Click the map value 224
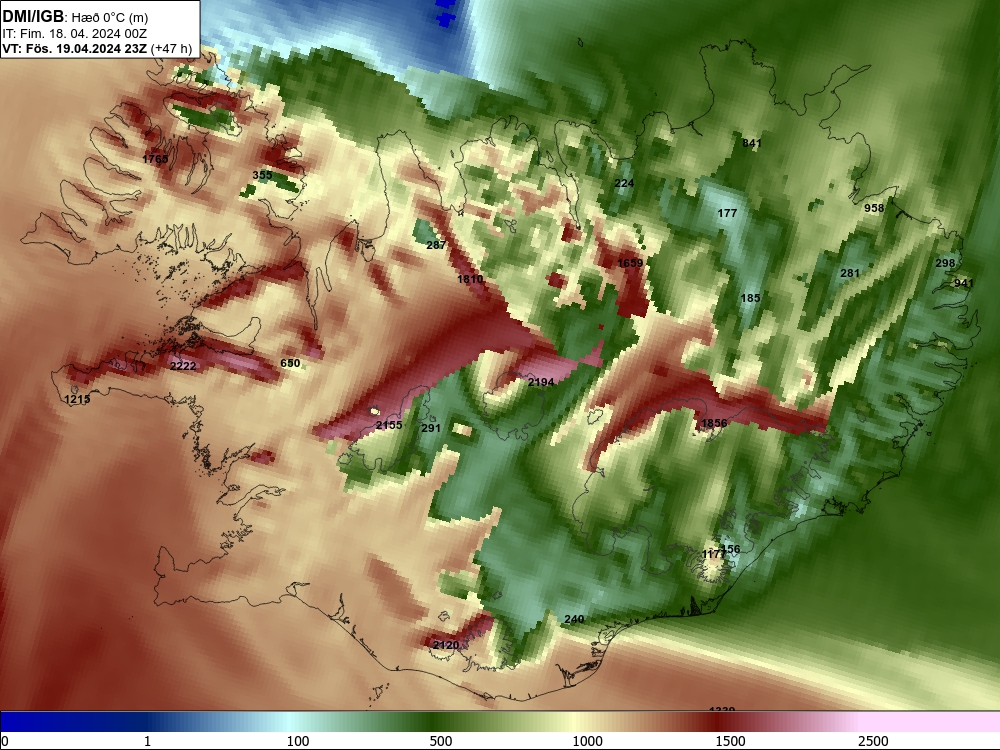1000x750 pixels. (624, 184)
